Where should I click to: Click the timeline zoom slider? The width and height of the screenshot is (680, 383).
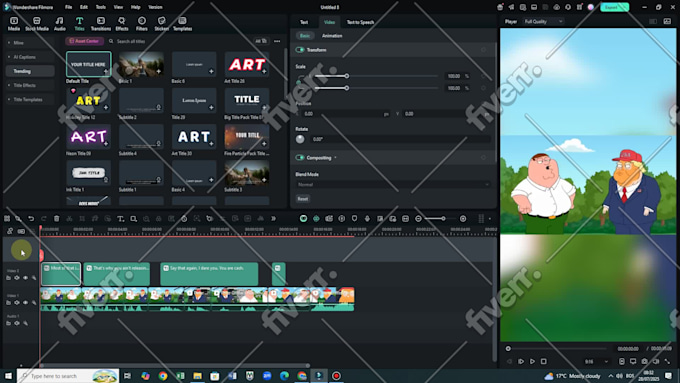point(440,219)
